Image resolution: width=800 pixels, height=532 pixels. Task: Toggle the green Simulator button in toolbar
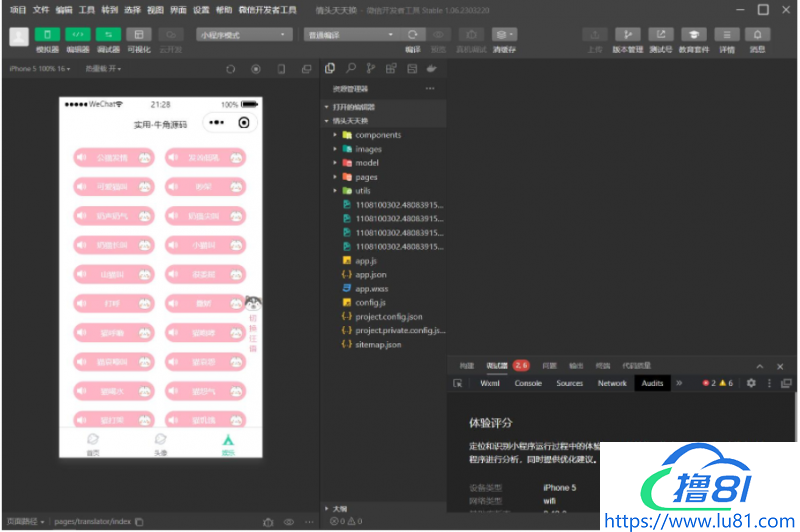pos(47,34)
